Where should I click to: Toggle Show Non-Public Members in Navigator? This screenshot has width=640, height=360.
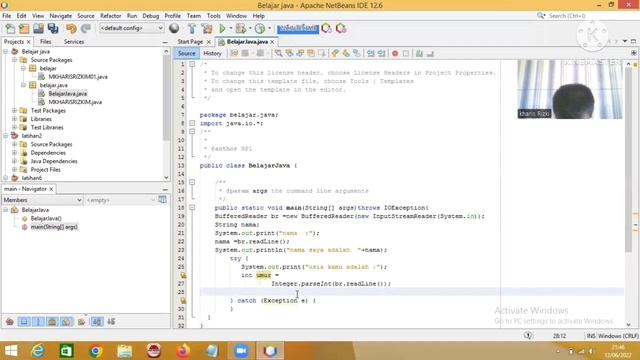(x=52, y=322)
